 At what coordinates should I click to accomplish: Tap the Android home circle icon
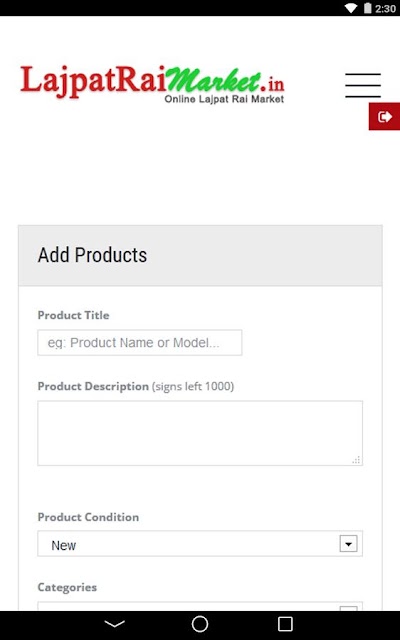click(200, 624)
